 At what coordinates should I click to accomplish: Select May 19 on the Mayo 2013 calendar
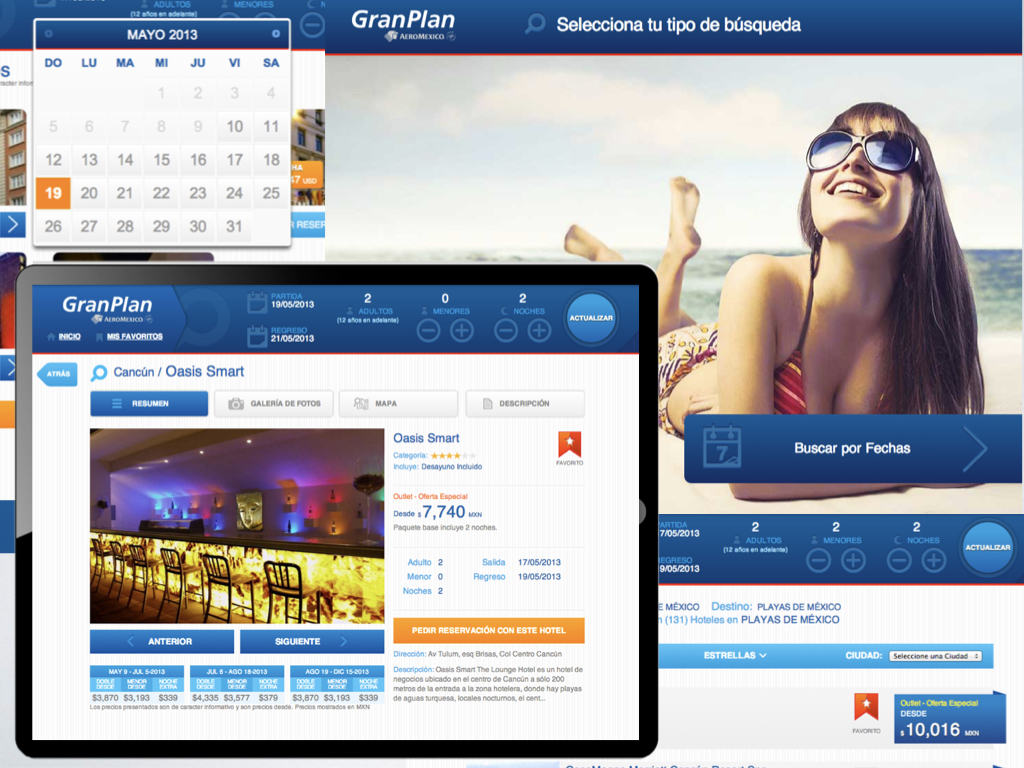(52, 193)
